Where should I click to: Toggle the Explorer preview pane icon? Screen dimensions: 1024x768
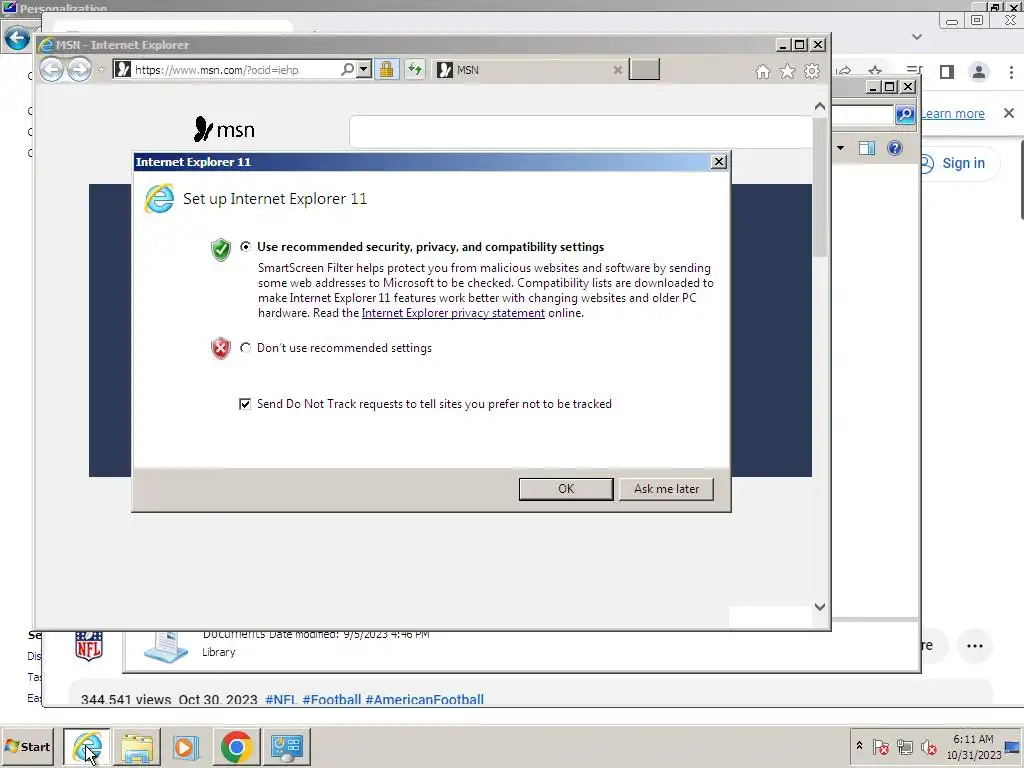(867, 148)
